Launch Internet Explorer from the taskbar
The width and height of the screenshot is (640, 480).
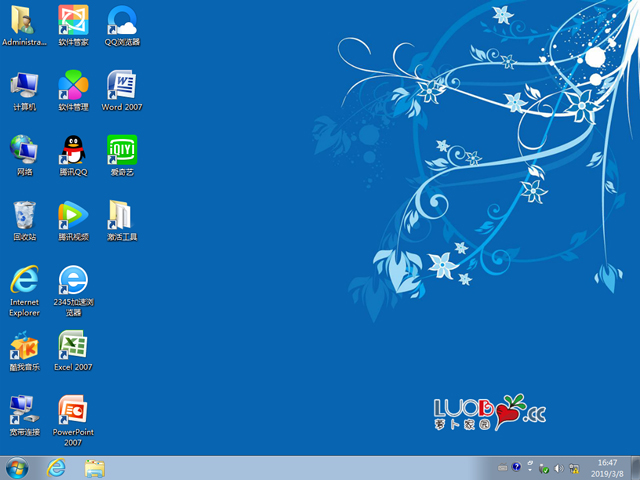click(57, 467)
